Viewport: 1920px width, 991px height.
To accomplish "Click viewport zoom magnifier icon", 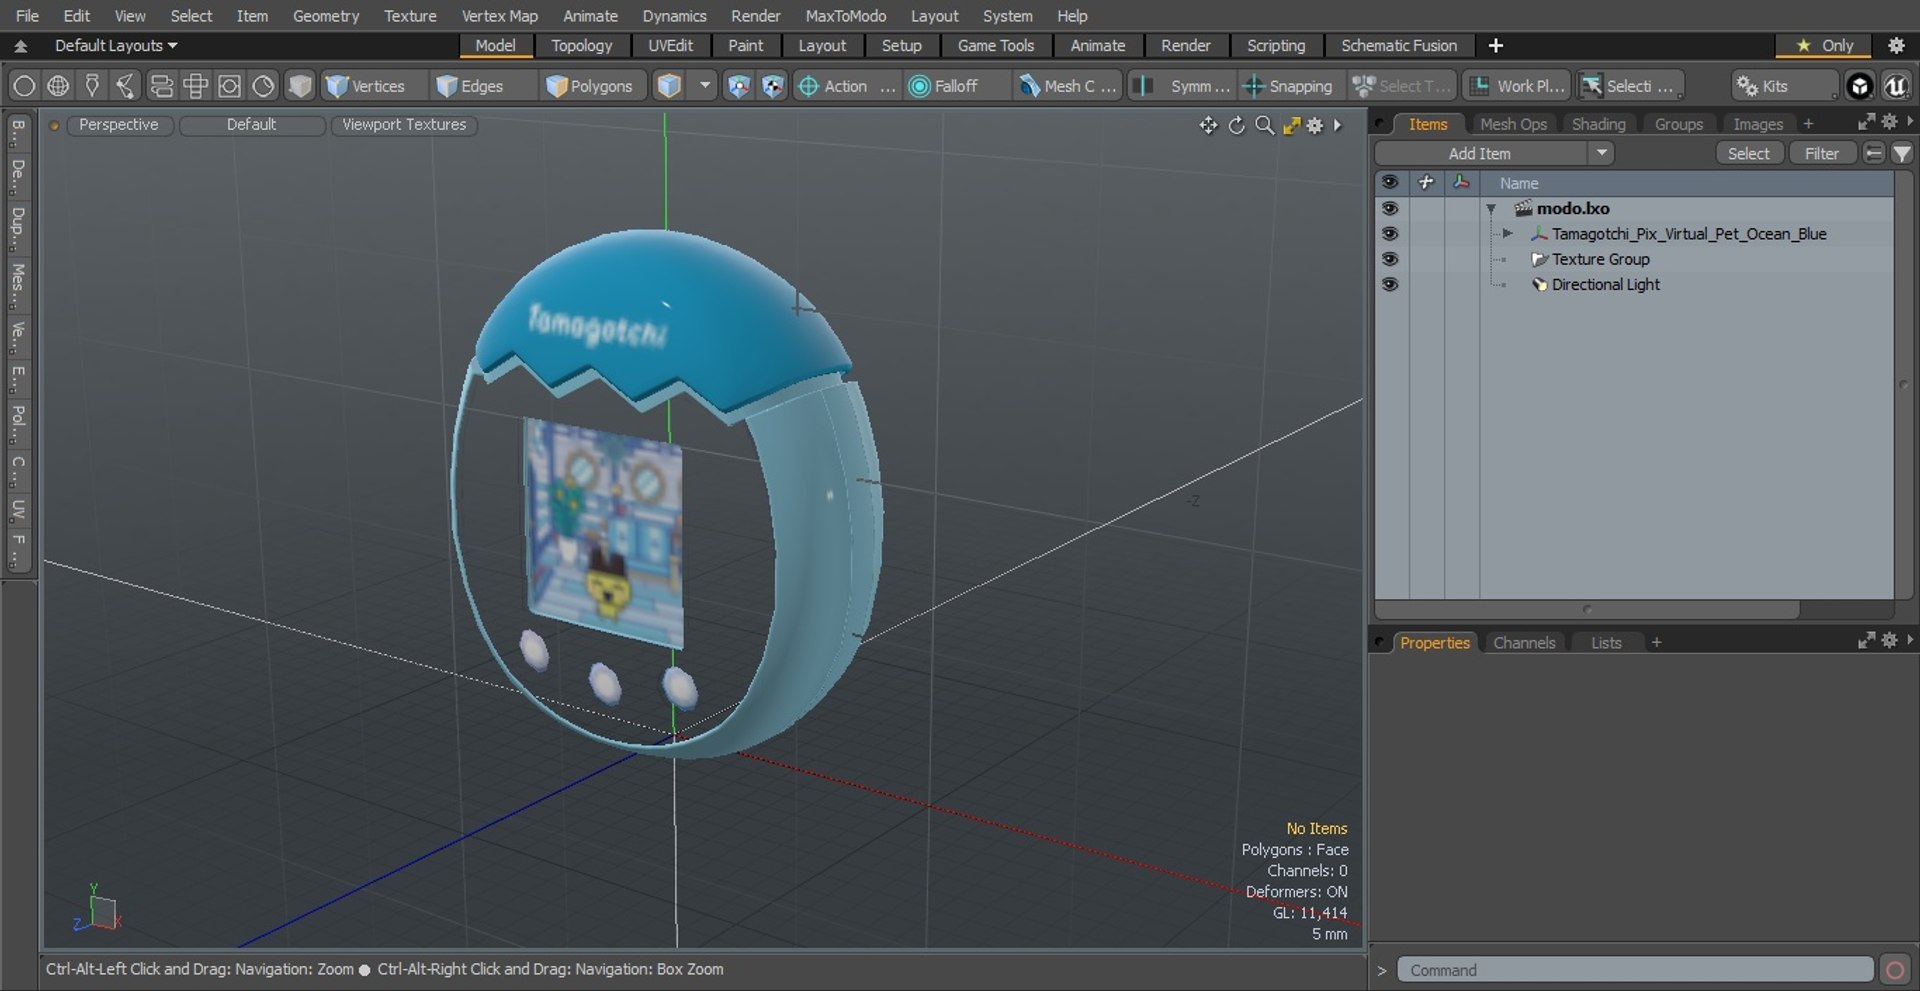I will (x=1265, y=125).
